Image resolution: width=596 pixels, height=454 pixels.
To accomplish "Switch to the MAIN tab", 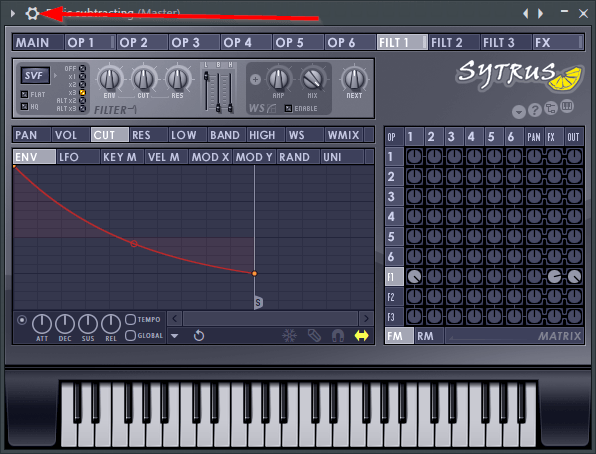I will pyautogui.click(x=38, y=42).
